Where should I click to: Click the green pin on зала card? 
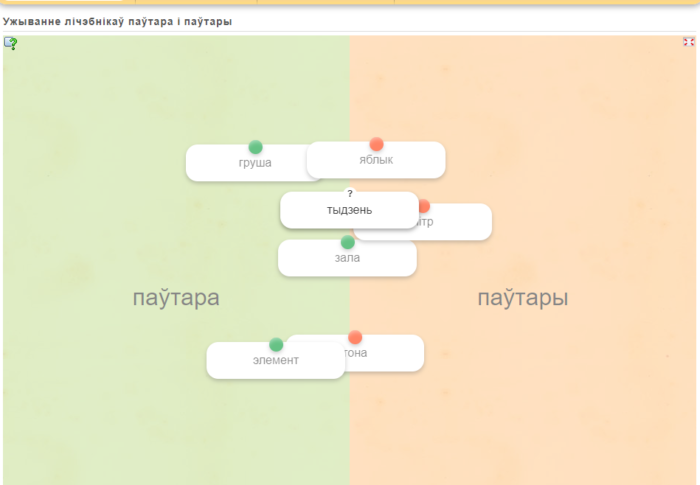348,242
